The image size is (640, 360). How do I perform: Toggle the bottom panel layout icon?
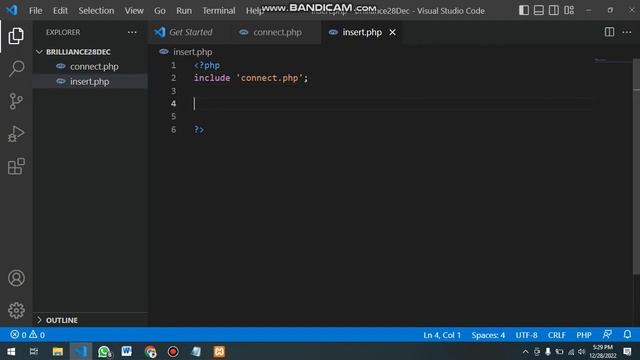pos(539,10)
